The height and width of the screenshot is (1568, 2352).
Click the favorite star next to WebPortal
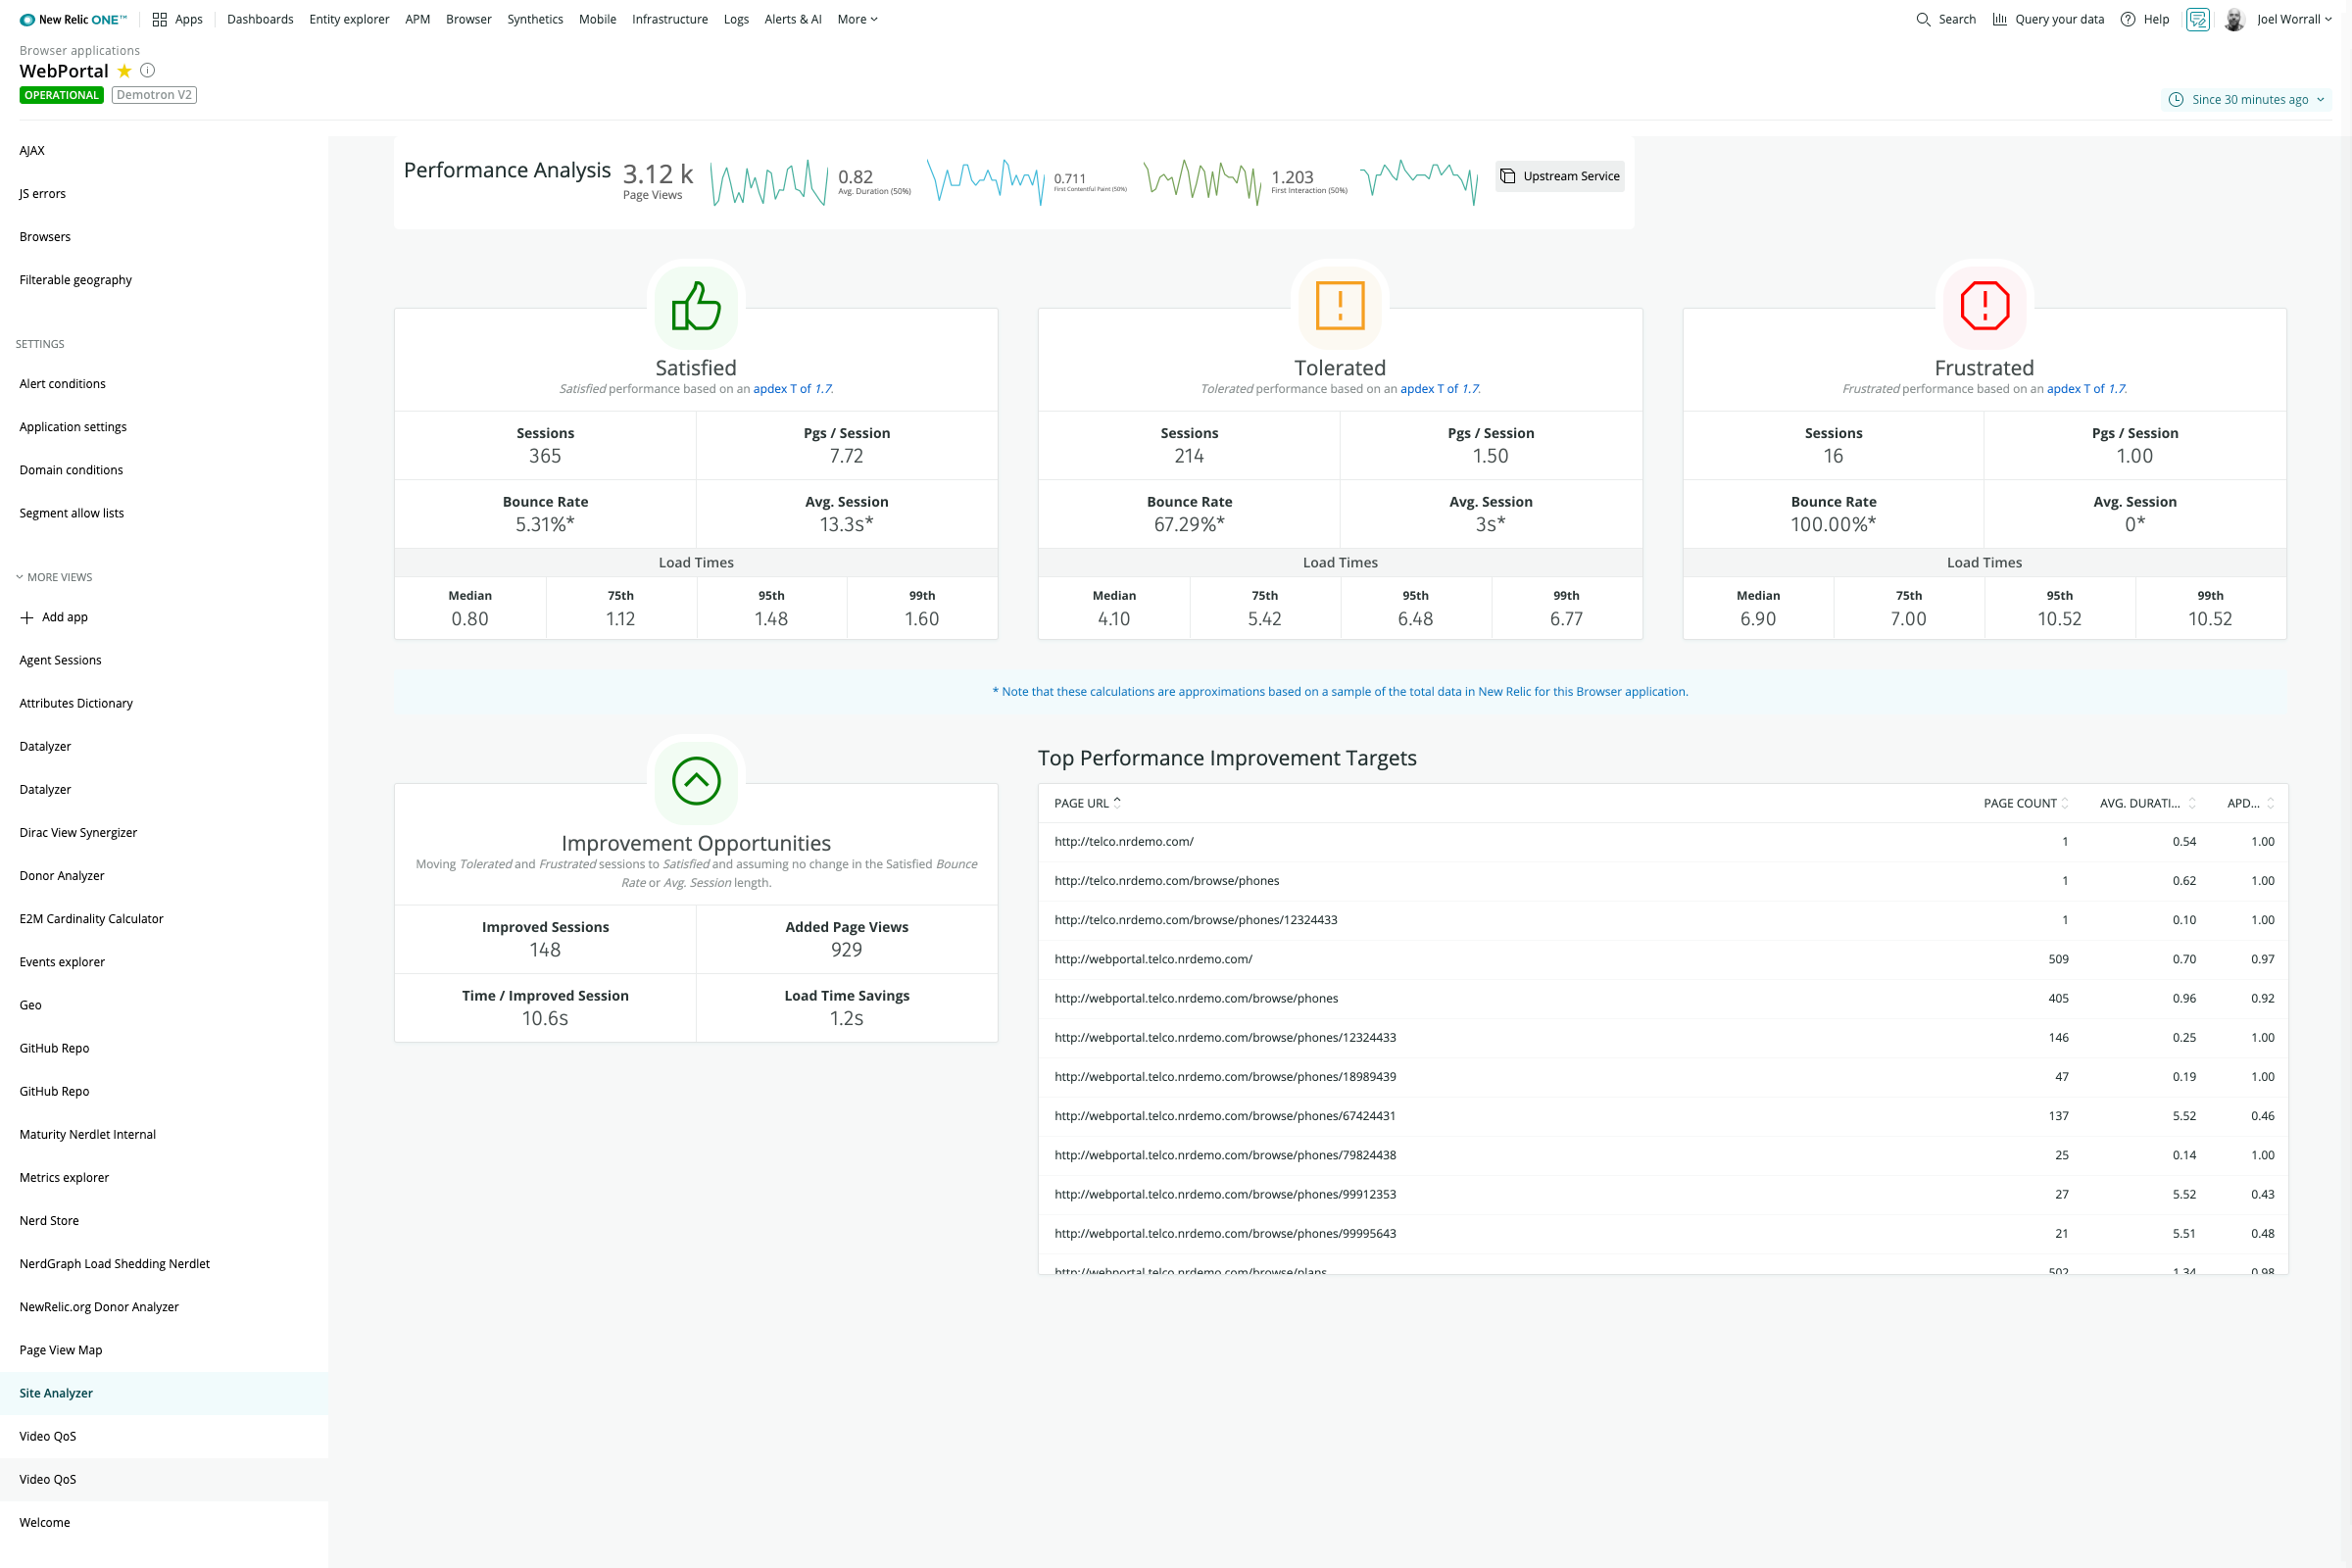124,71
